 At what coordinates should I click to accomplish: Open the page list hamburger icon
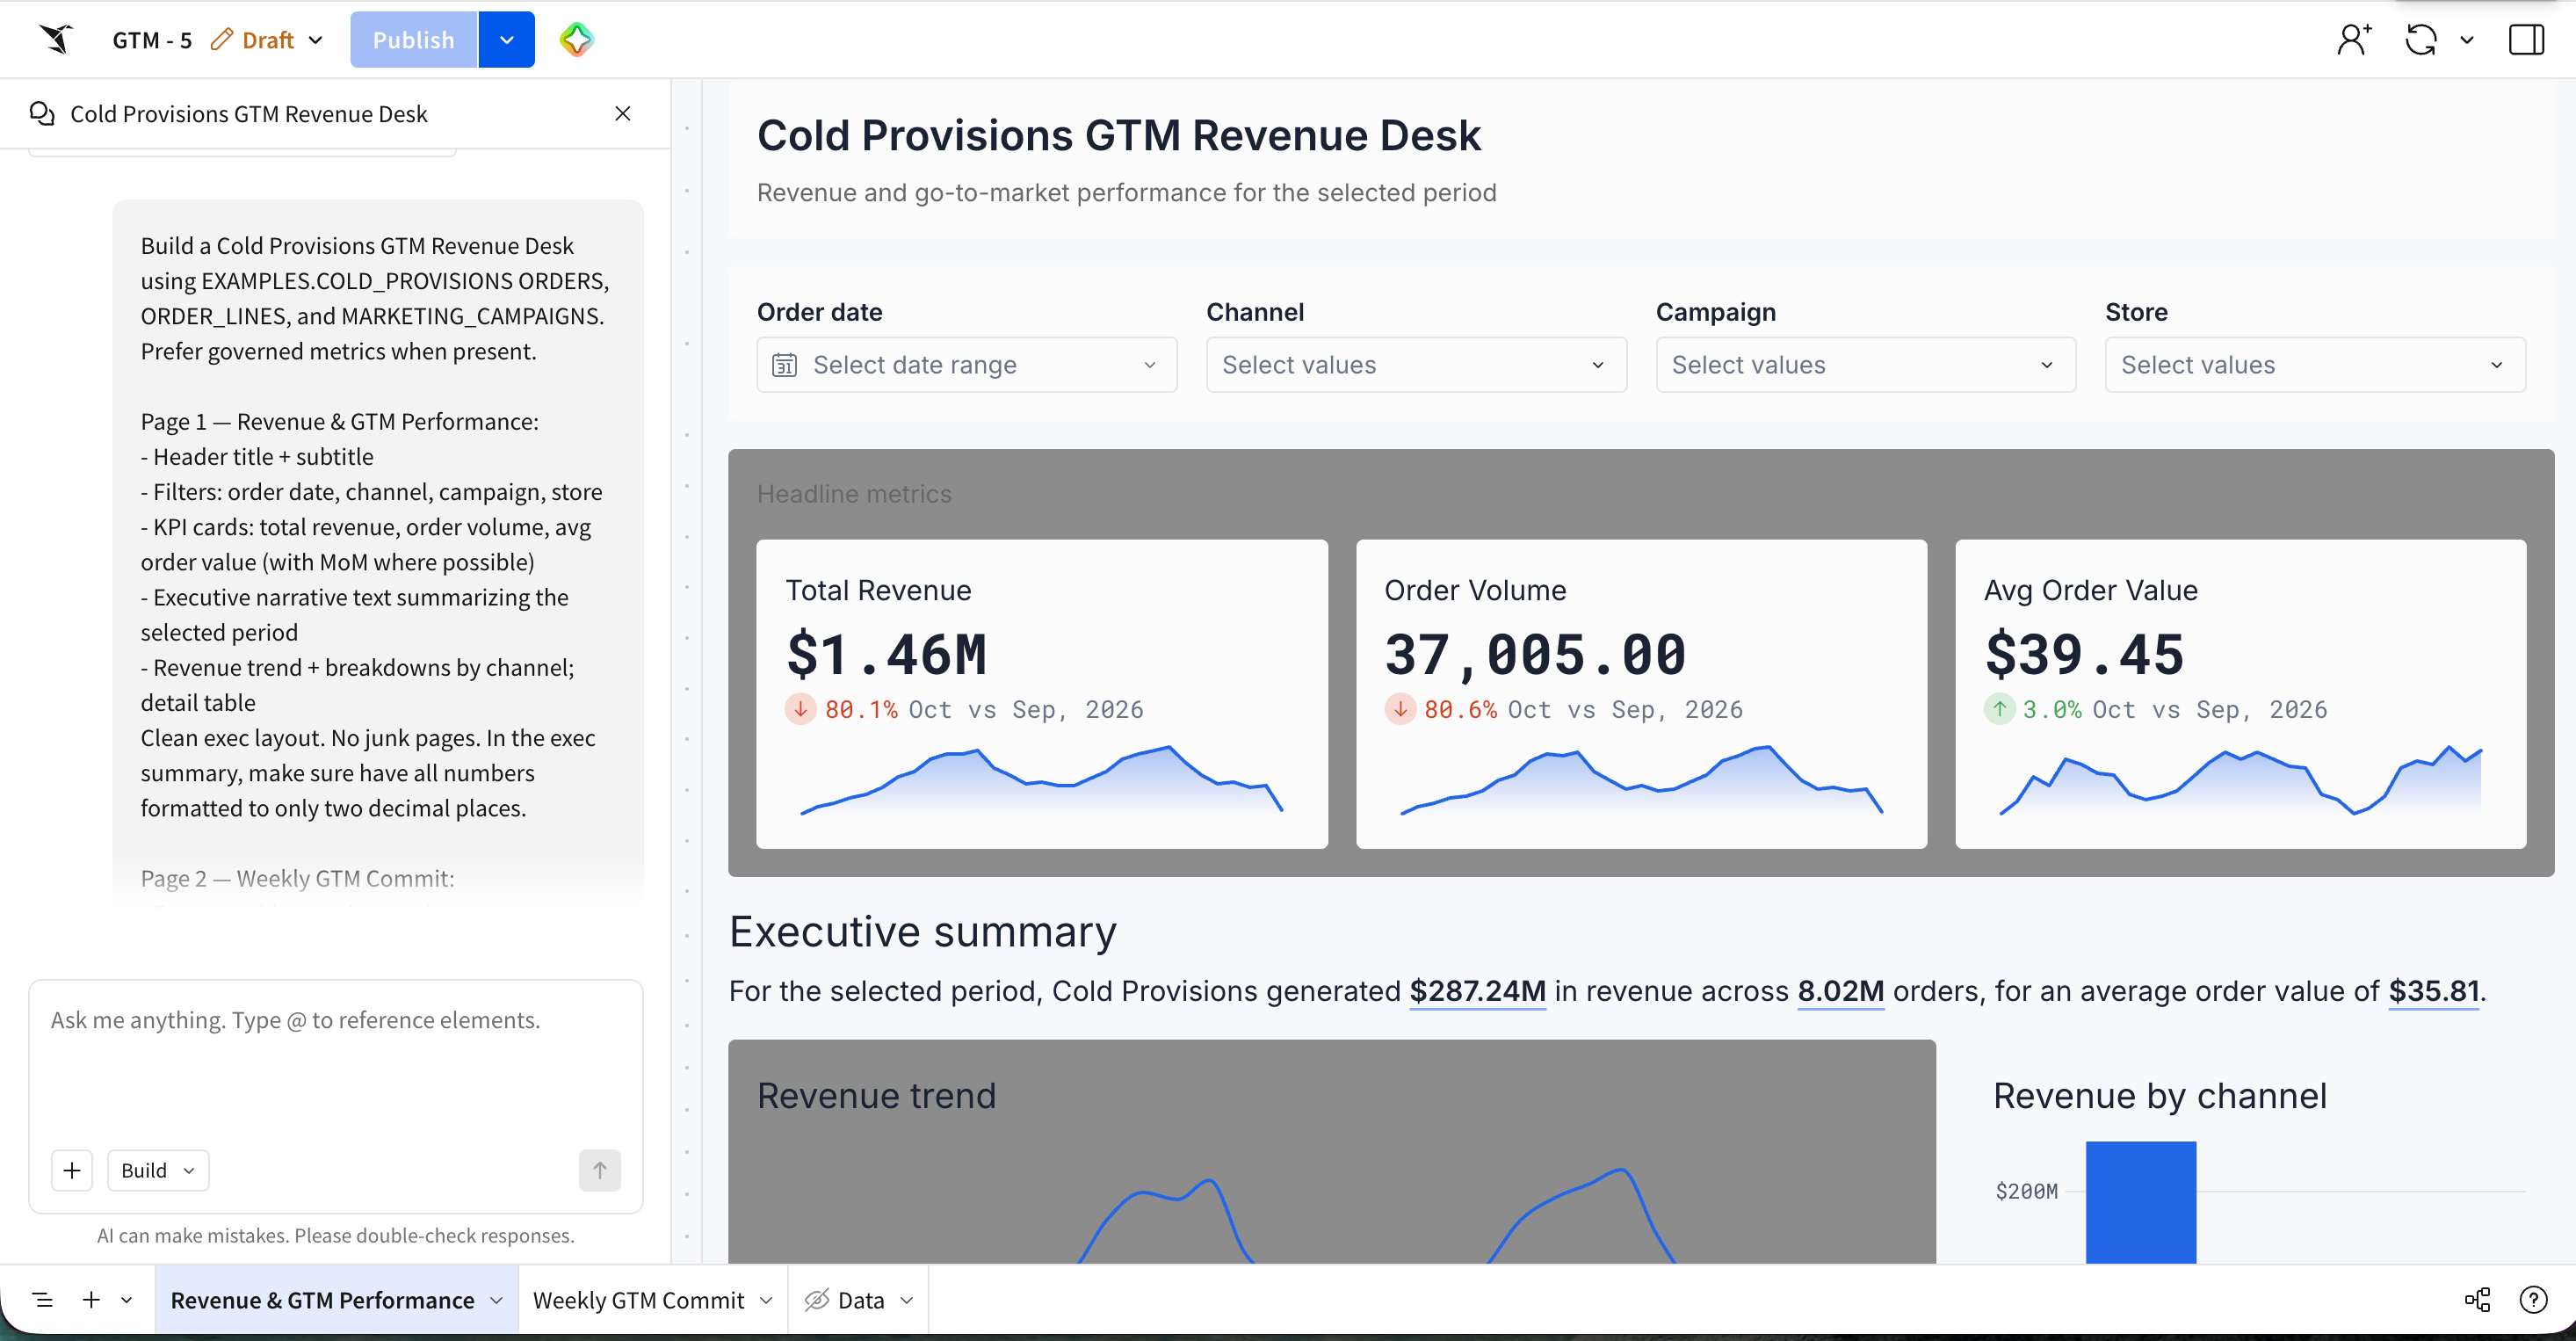[42, 1300]
